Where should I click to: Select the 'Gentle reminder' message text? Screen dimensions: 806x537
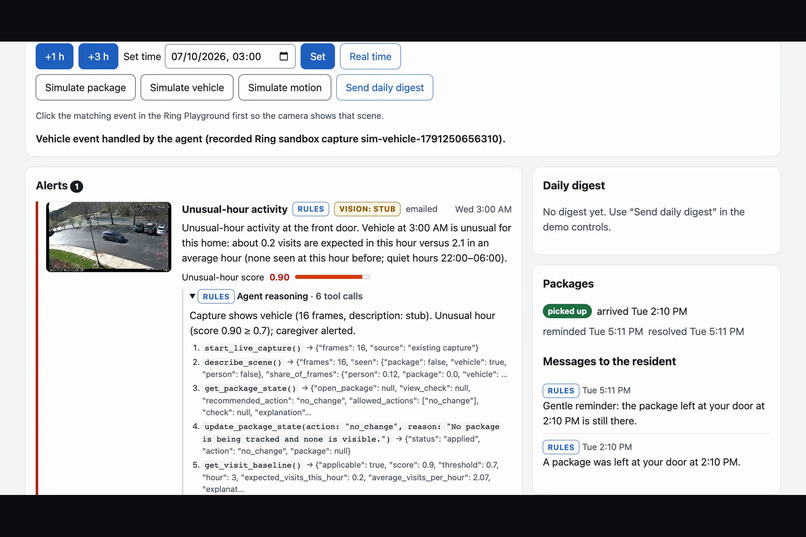[653, 413]
